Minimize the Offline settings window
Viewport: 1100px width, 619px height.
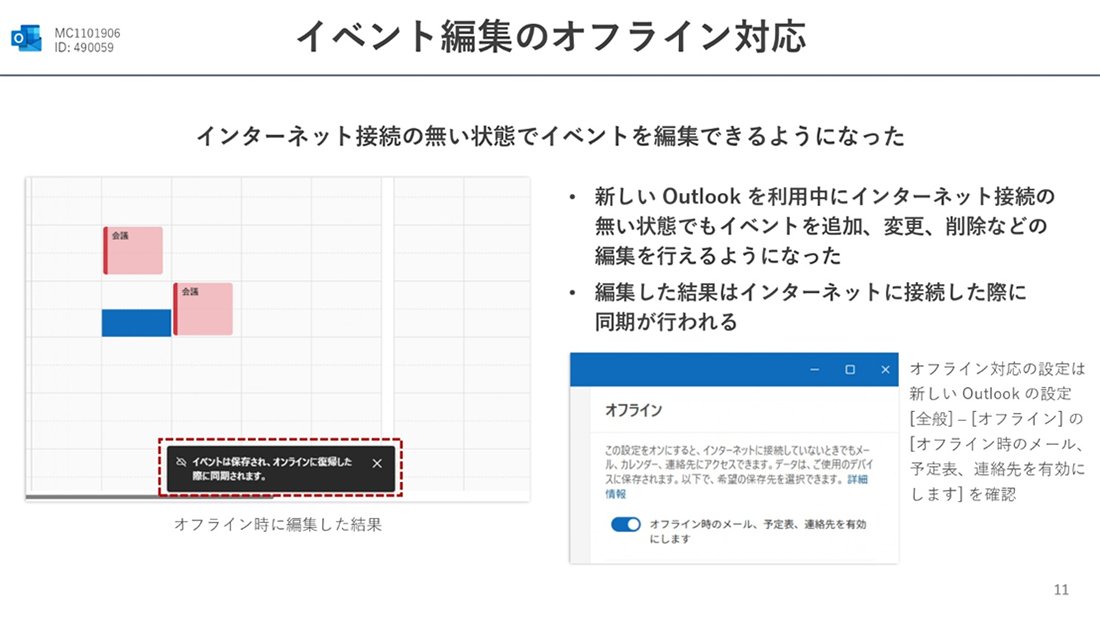pyautogui.click(x=814, y=369)
